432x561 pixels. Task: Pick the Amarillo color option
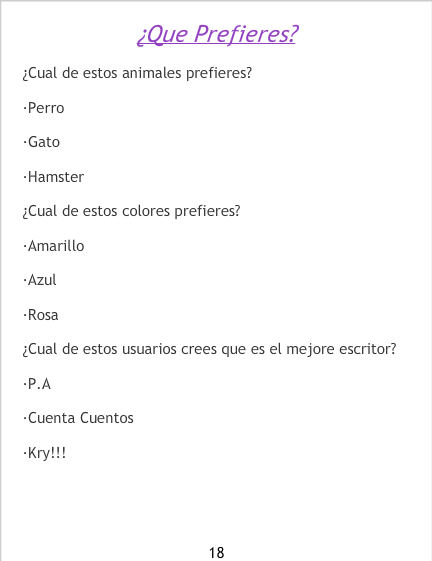coord(54,246)
